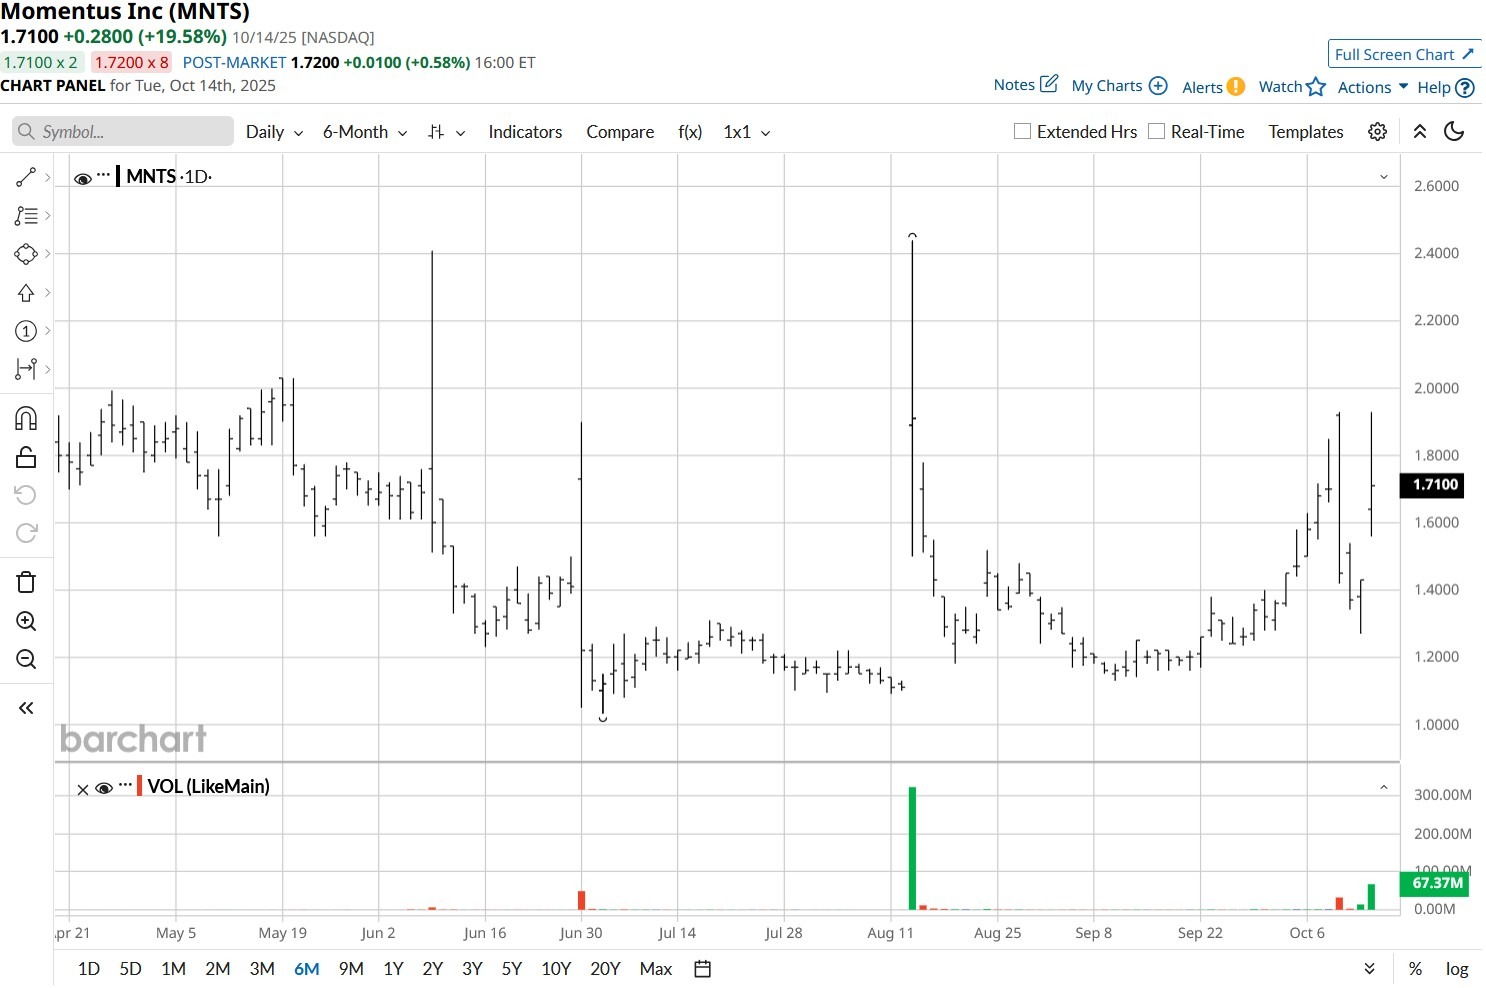The image size is (1486, 988).
Task: Open the Notes link
Action: tap(1014, 85)
